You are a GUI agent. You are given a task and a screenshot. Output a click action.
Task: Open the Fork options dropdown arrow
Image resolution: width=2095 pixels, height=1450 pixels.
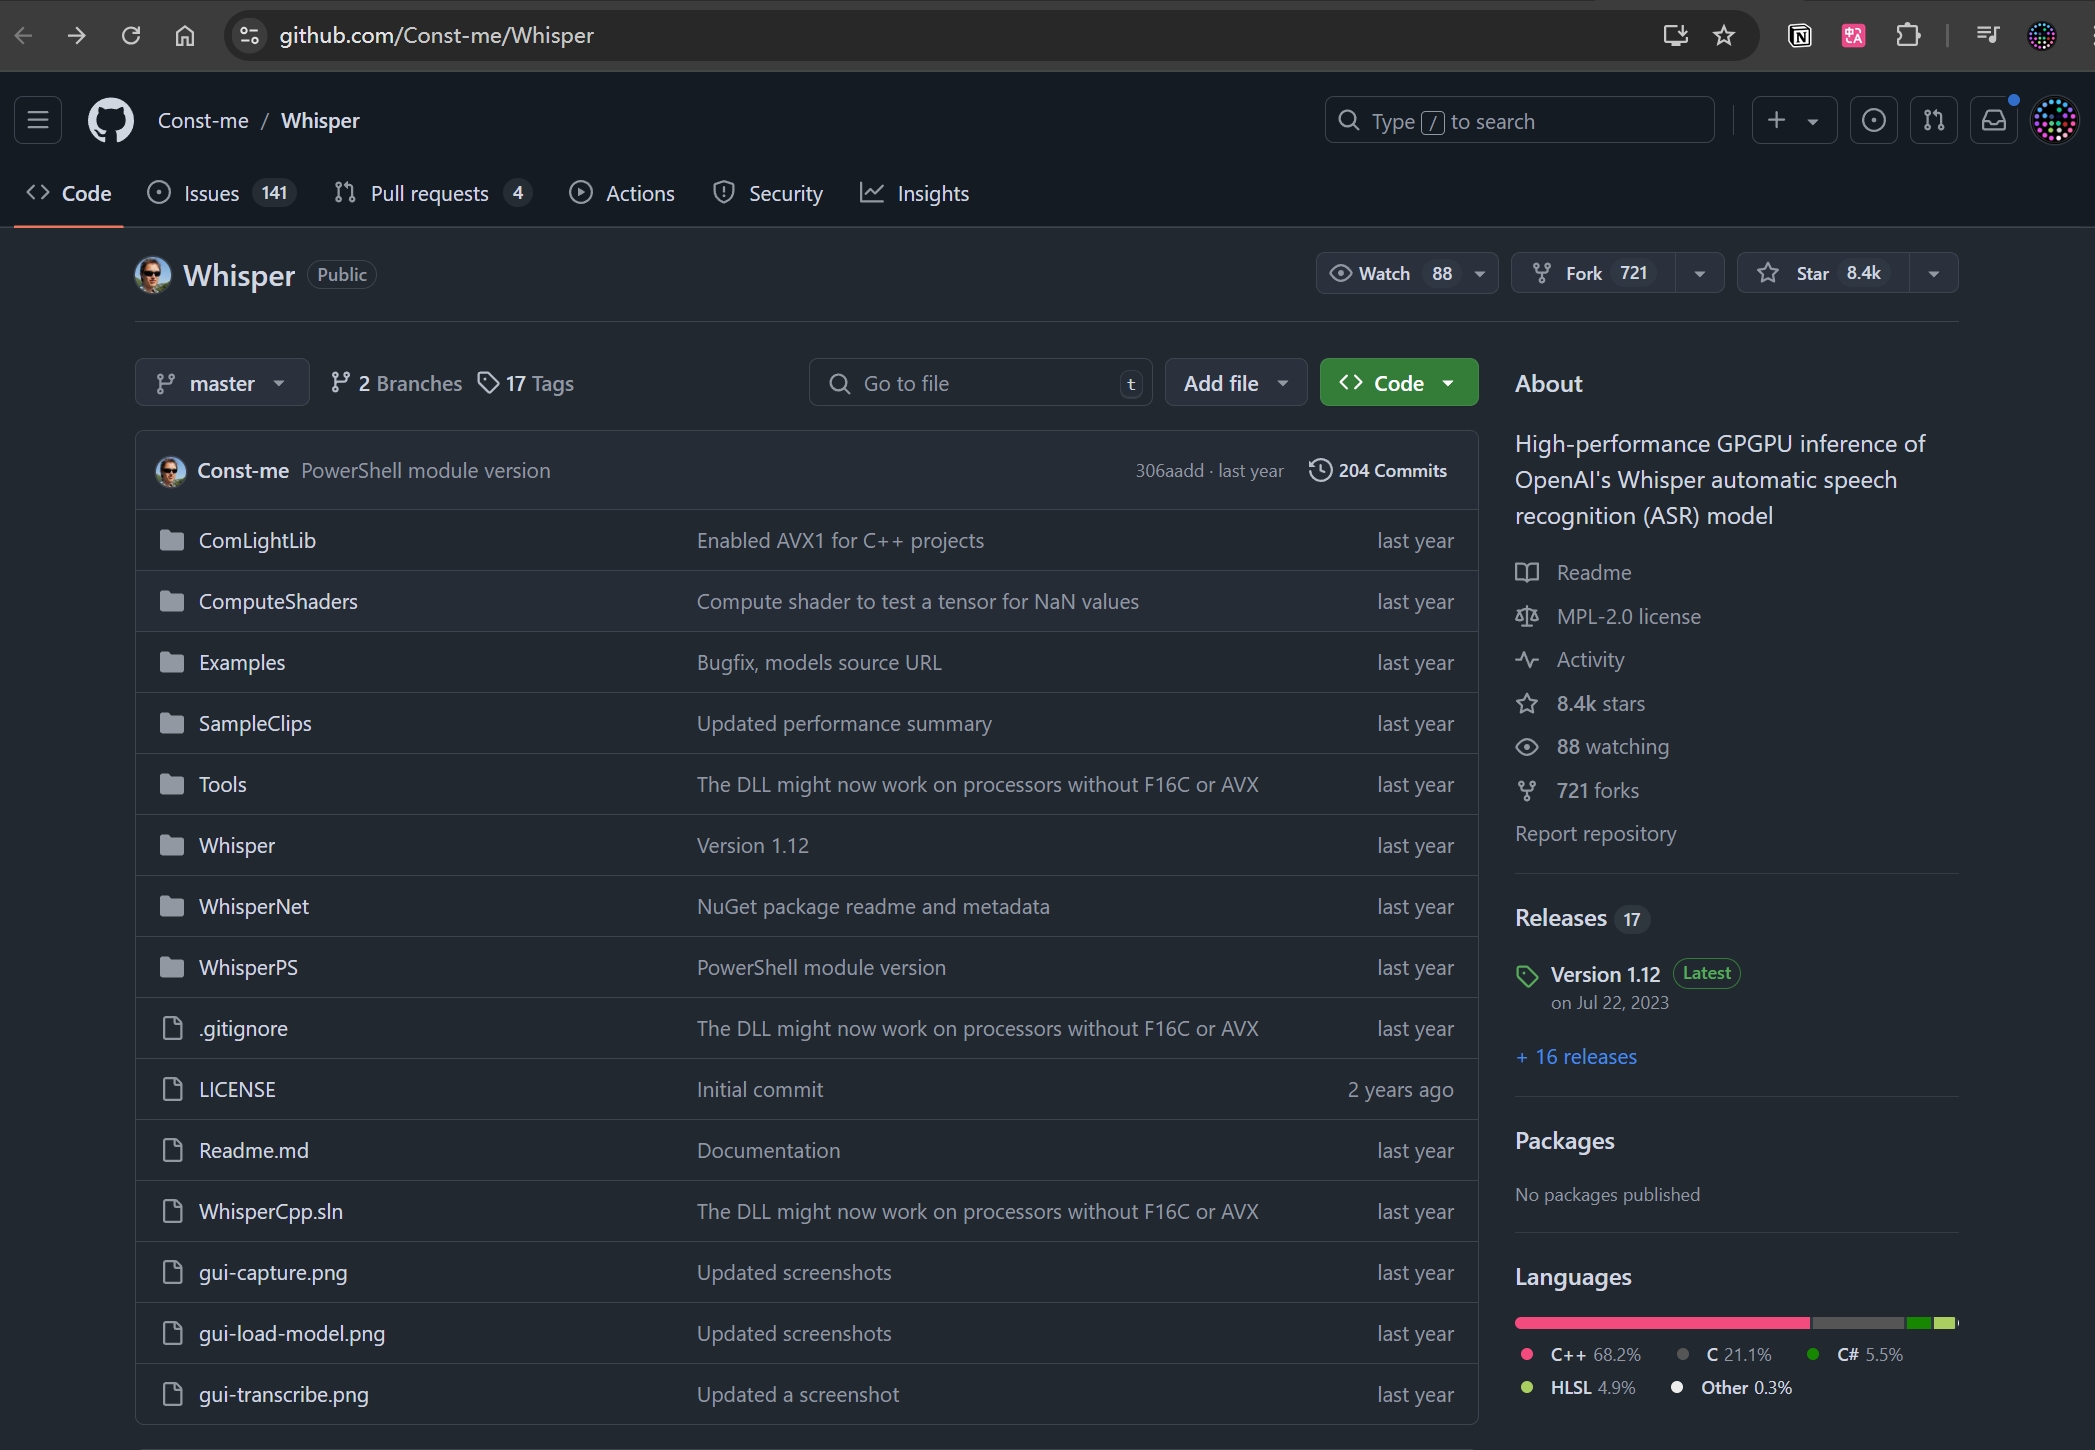pyautogui.click(x=1700, y=273)
